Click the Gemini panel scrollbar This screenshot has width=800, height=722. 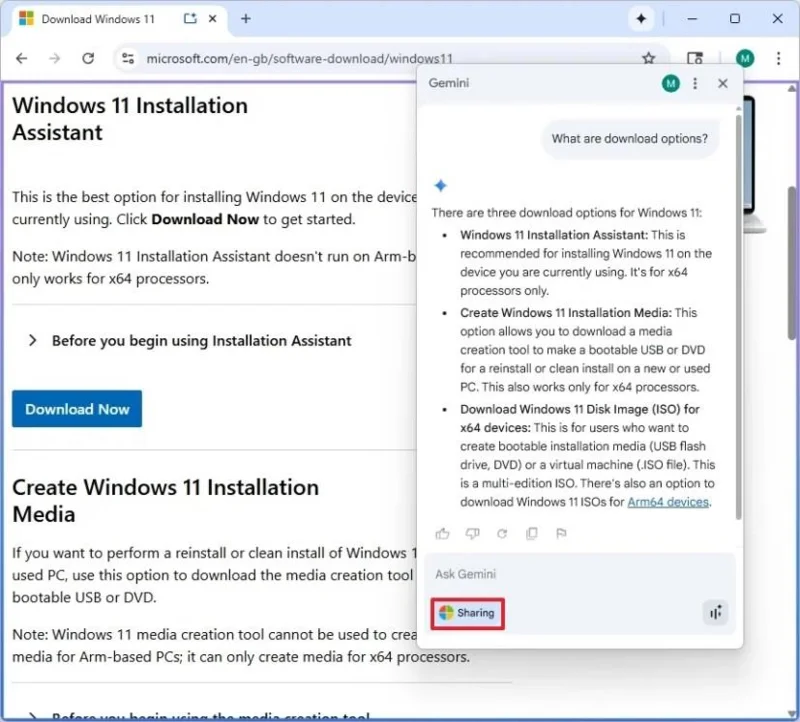coord(738,316)
